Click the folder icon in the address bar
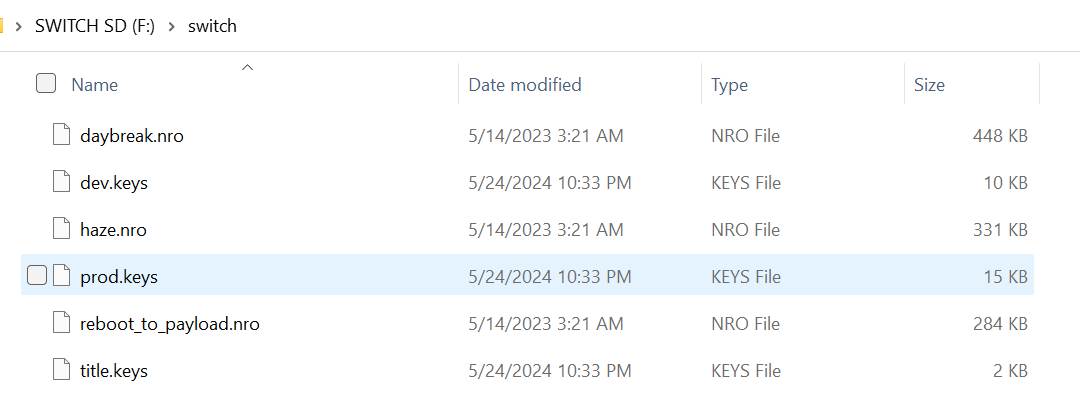Image resolution: width=1080 pixels, height=412 pixels. pyautogui.click(x=1, y=26)
